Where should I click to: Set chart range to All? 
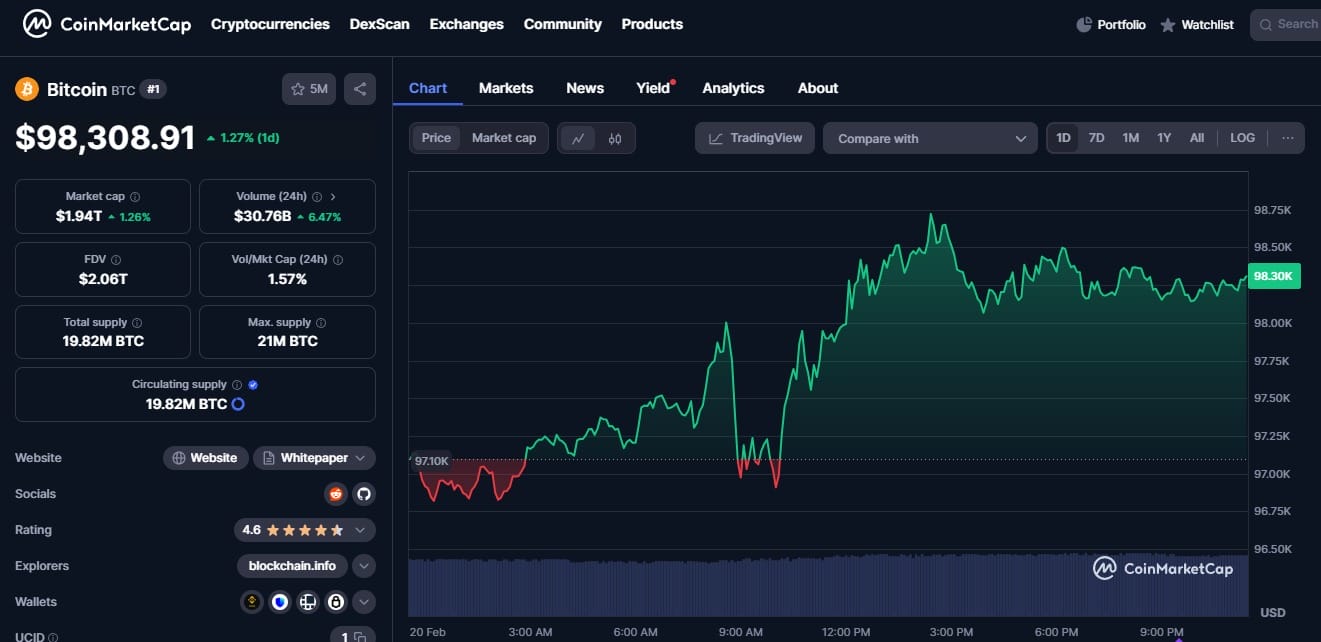[x=1197, y=138]
